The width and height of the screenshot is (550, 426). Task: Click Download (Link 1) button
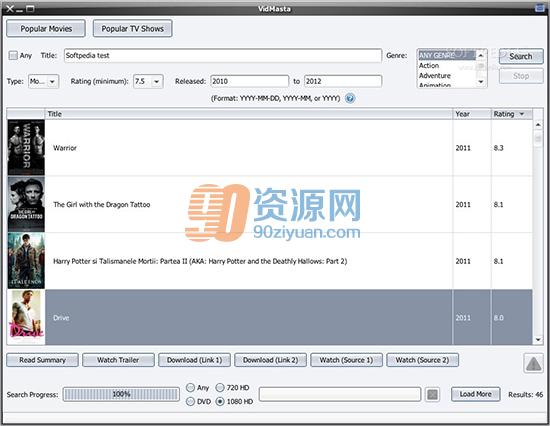[194, 360]
